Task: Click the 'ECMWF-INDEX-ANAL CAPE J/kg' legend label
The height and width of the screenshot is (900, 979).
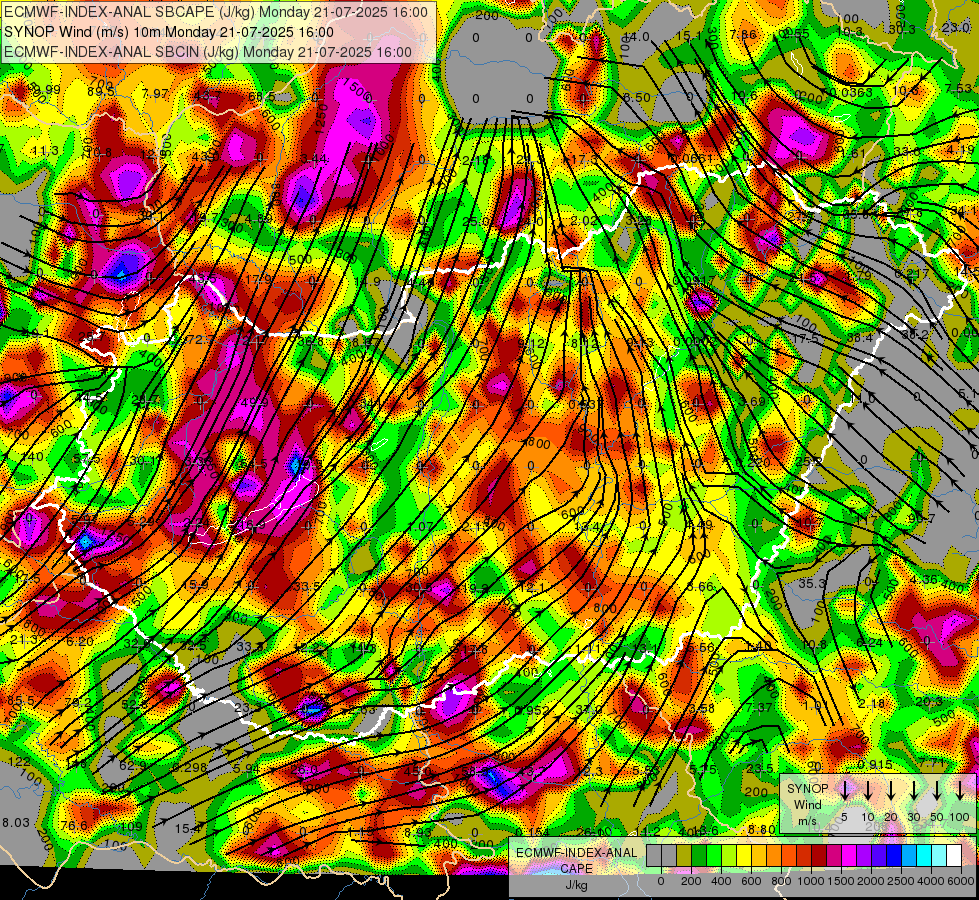Action: point(576,868)
